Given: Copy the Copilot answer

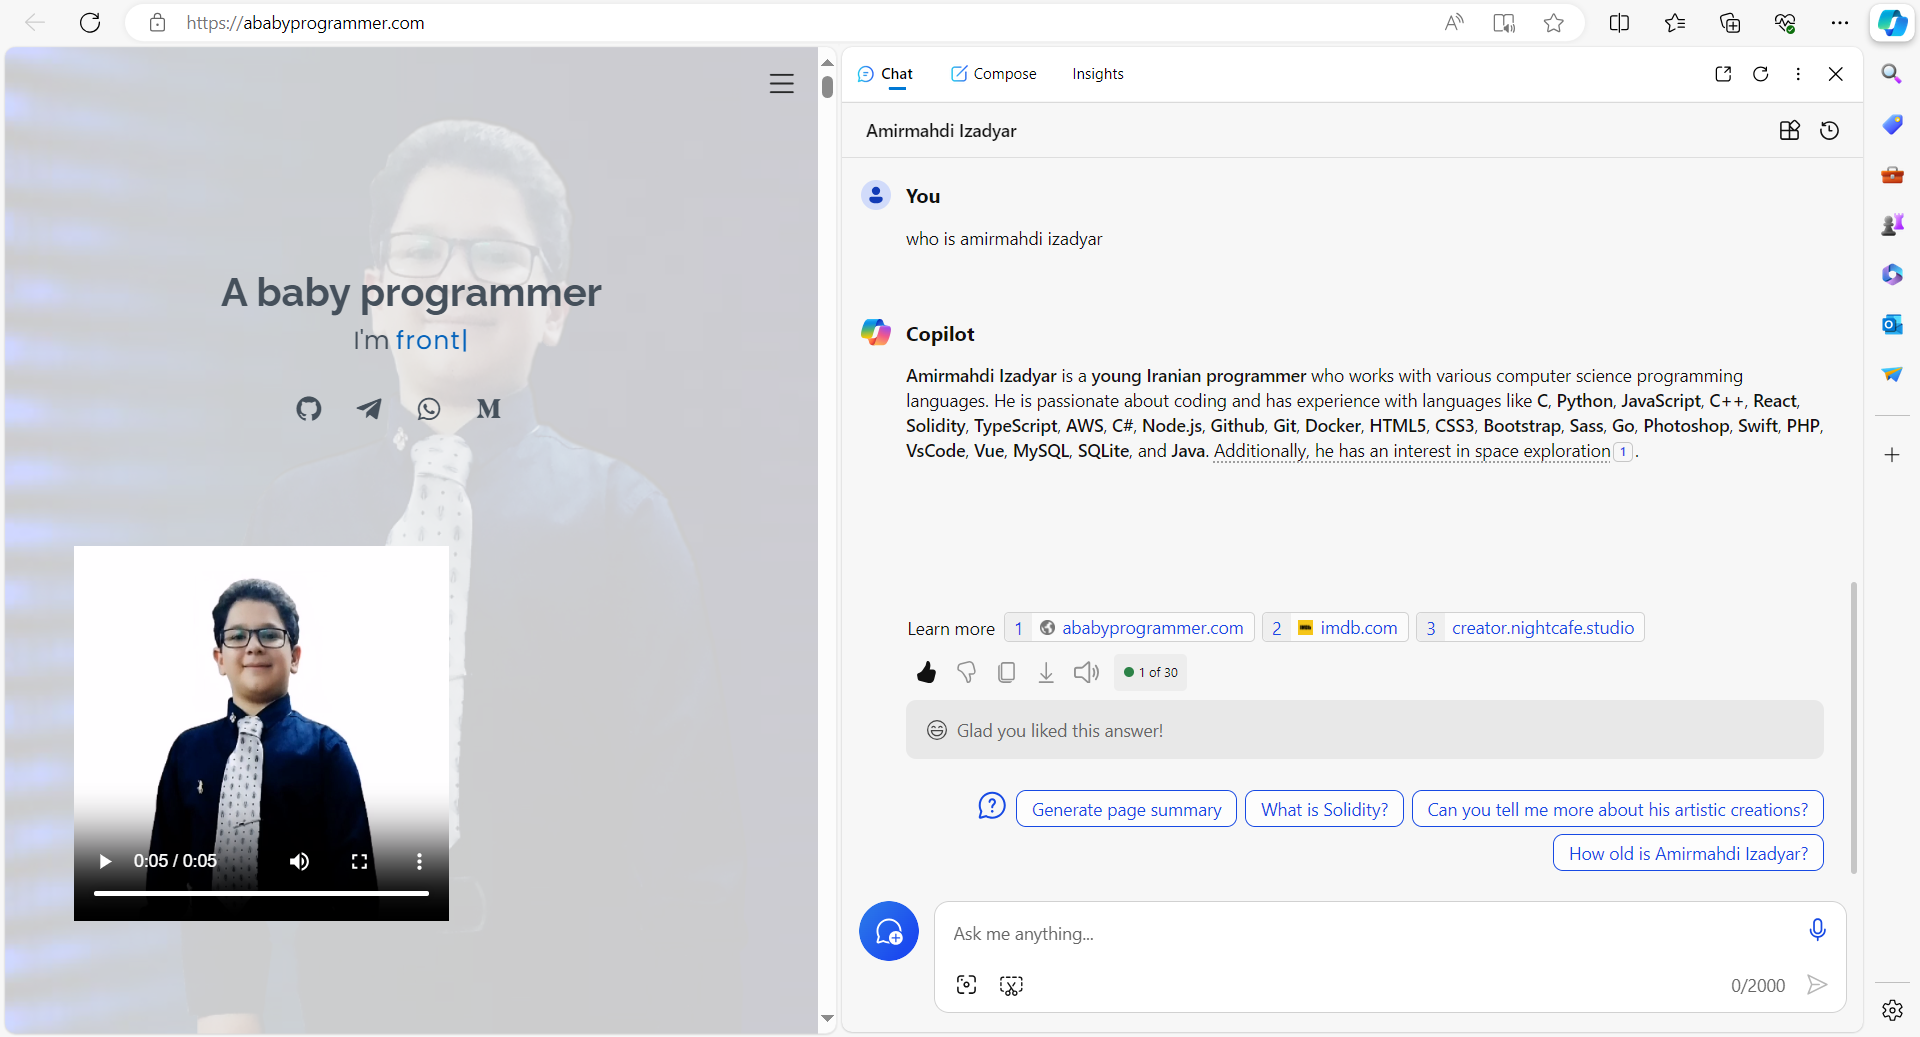Looking at the screenshot, I should coord(1007,672).
